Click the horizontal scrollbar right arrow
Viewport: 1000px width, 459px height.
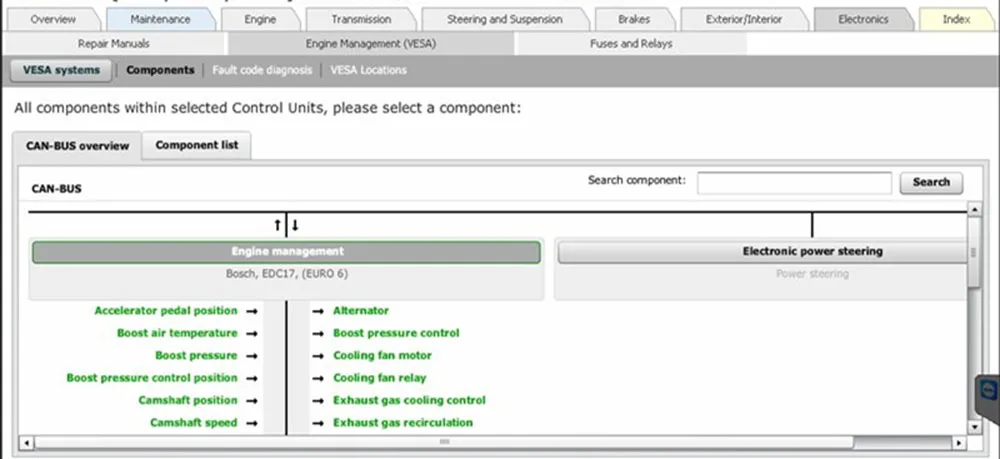pos(959,442)
